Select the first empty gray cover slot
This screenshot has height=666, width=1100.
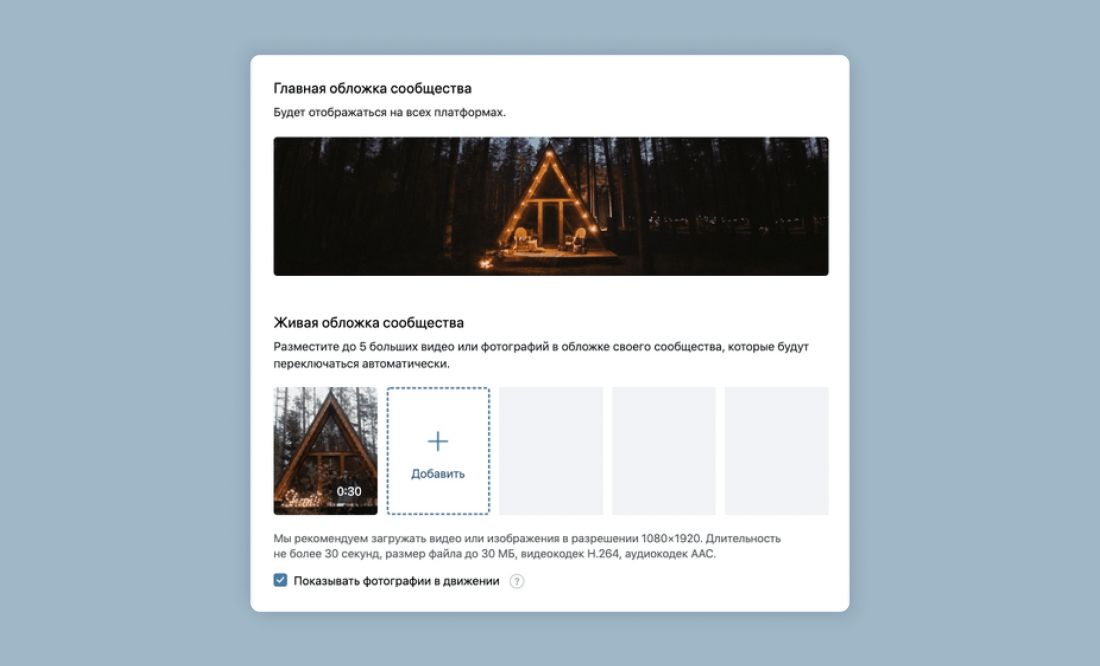(x=551, y=451)
